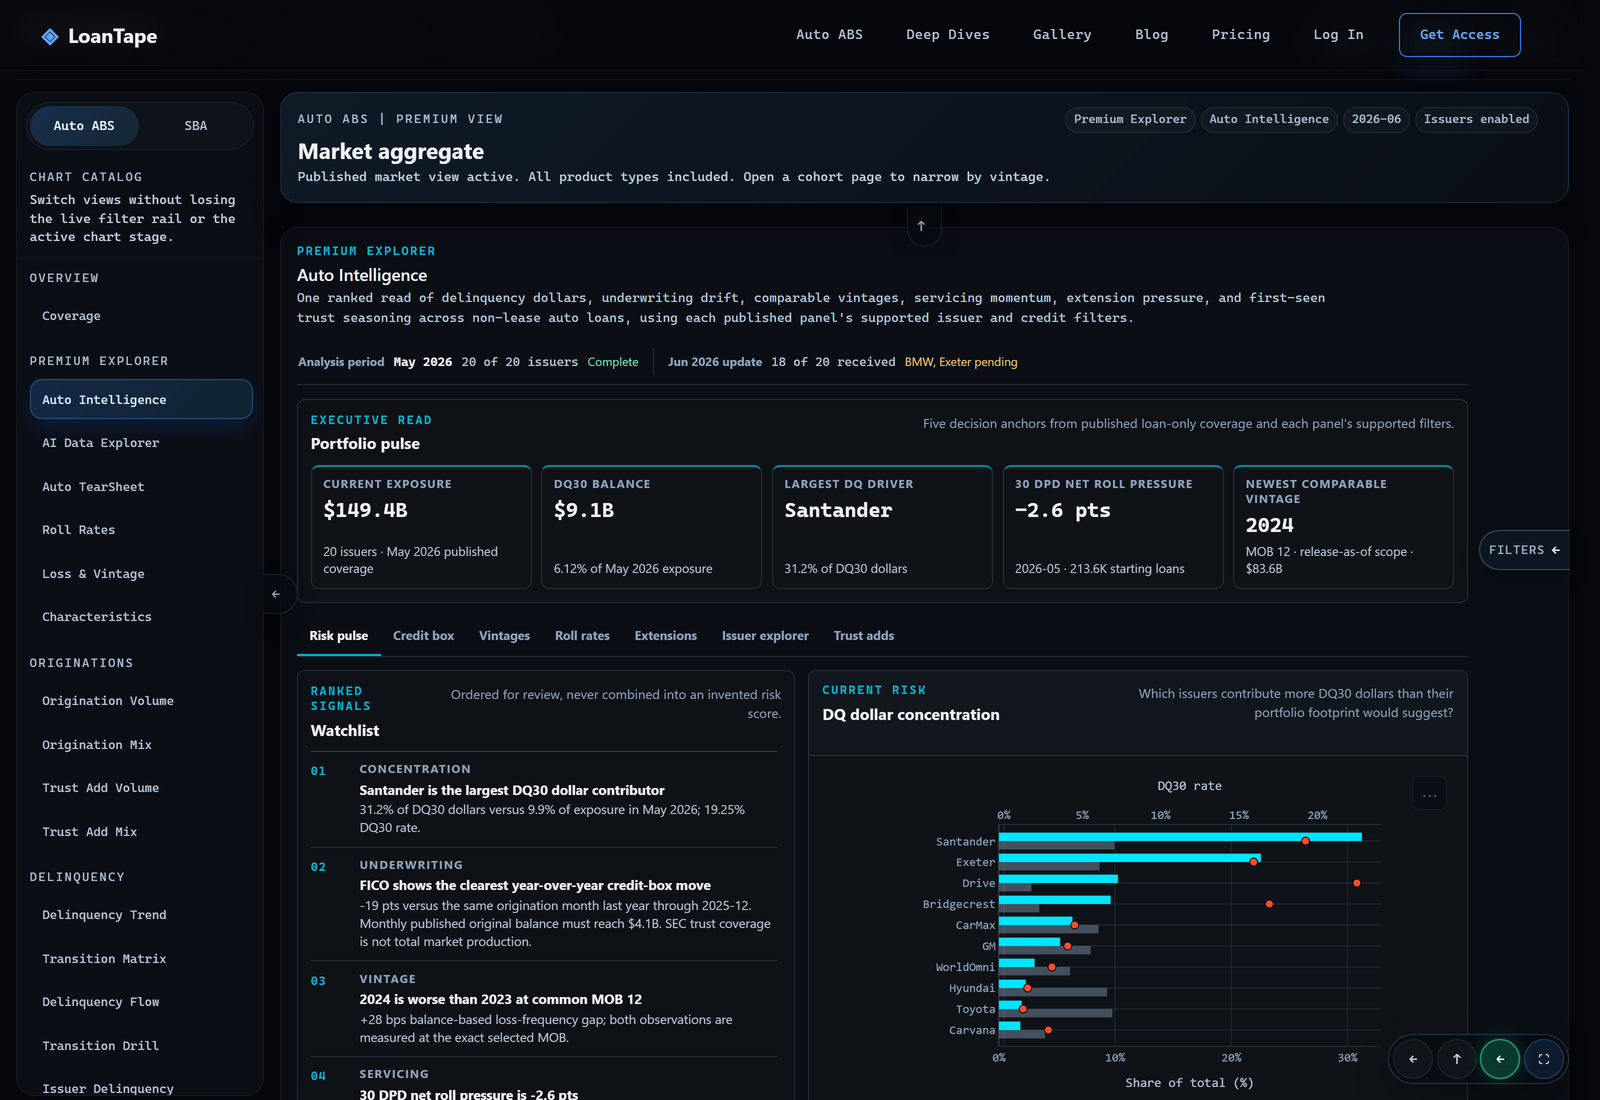Open Coverage in sidebar
Screen dimensions: 1600x1100
click(141, 316)
